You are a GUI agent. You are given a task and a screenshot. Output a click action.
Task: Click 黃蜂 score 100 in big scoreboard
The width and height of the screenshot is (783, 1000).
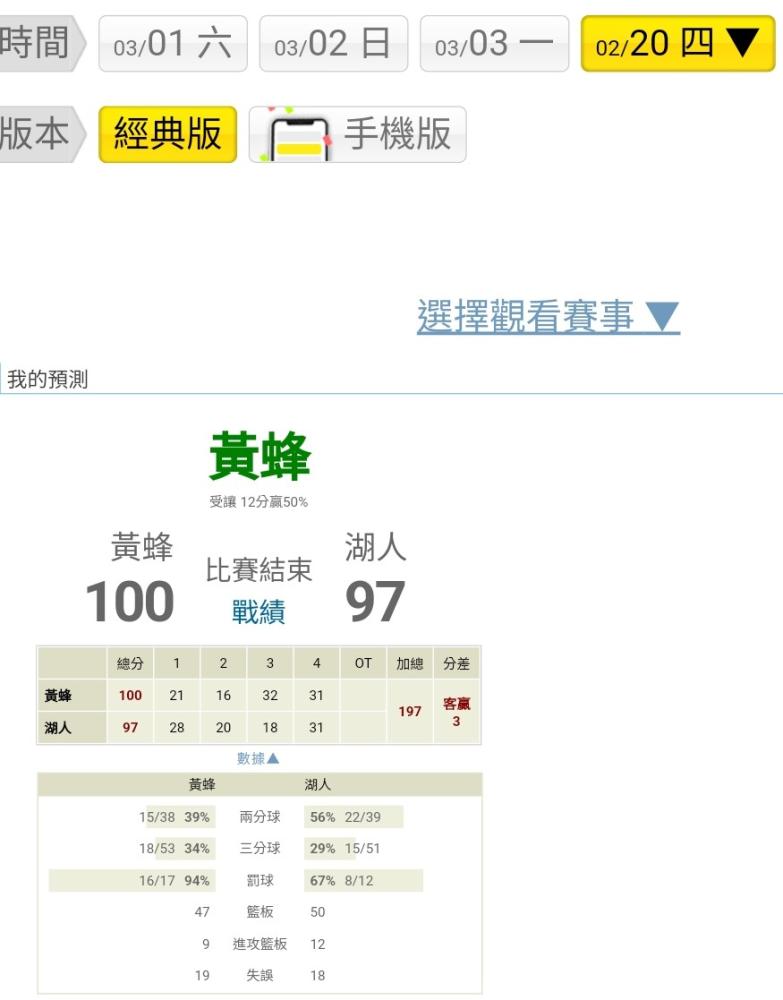(129, 601)
